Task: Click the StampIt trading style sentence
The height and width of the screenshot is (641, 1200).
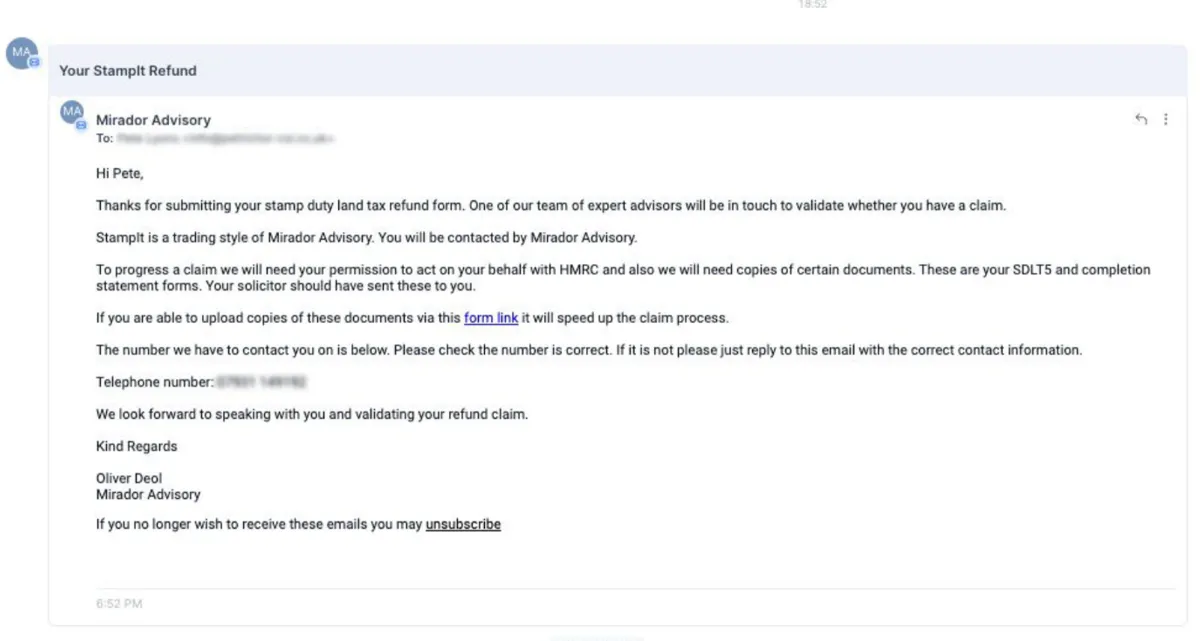Action: 366,238
